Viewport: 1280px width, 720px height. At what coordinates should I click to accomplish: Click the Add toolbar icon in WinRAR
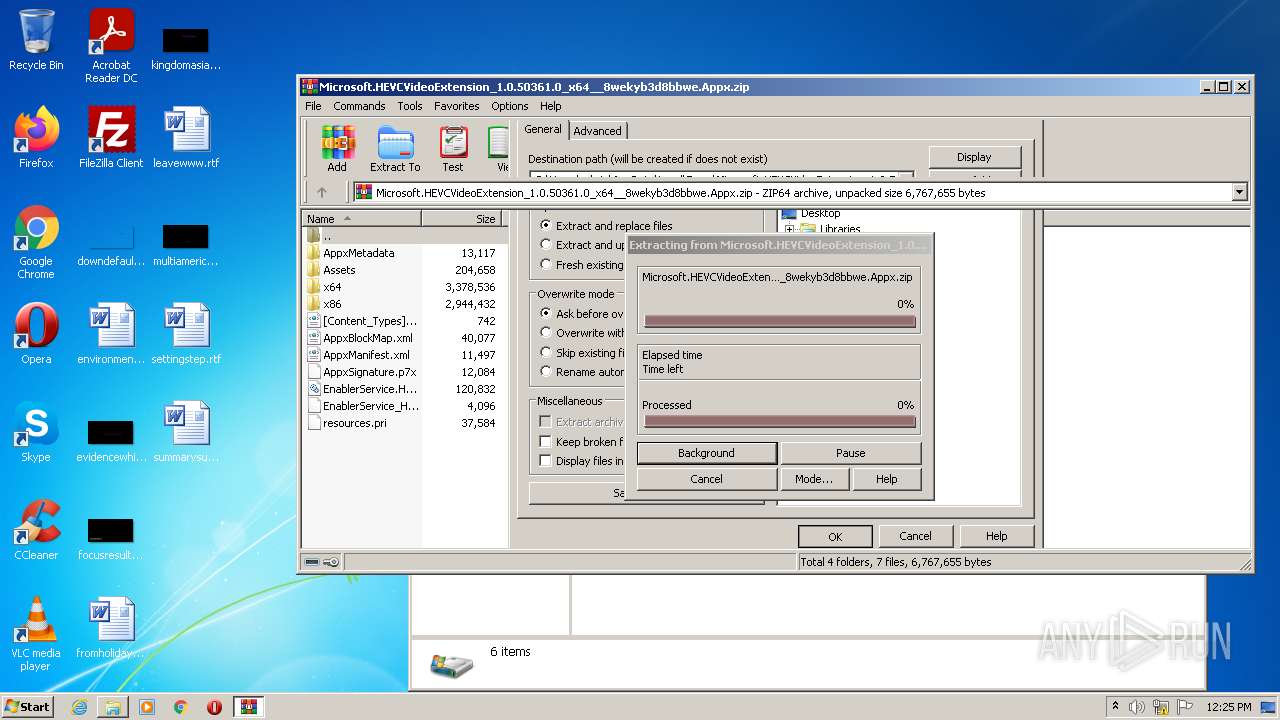(x=338, y=148)
